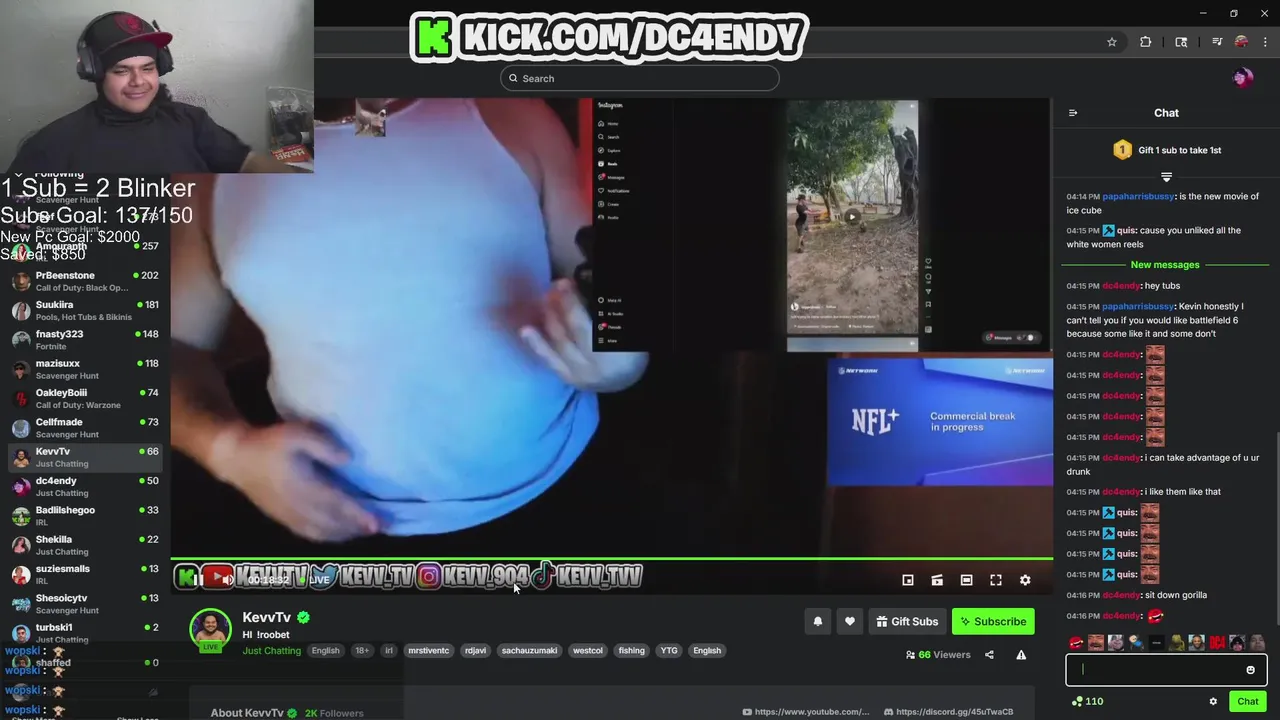The height and width of the screenshot is (720, 1280).
Task: Select the irl tag
Action: (x=389, y=651)
